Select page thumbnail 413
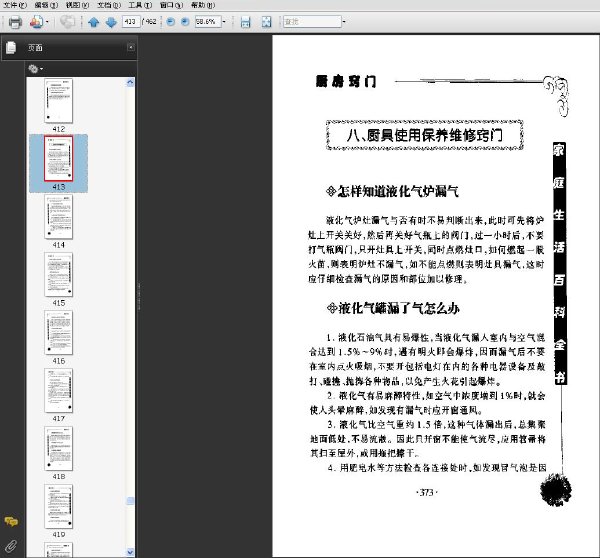Viewport: 600px width, 558px height. tap(59, 158)
